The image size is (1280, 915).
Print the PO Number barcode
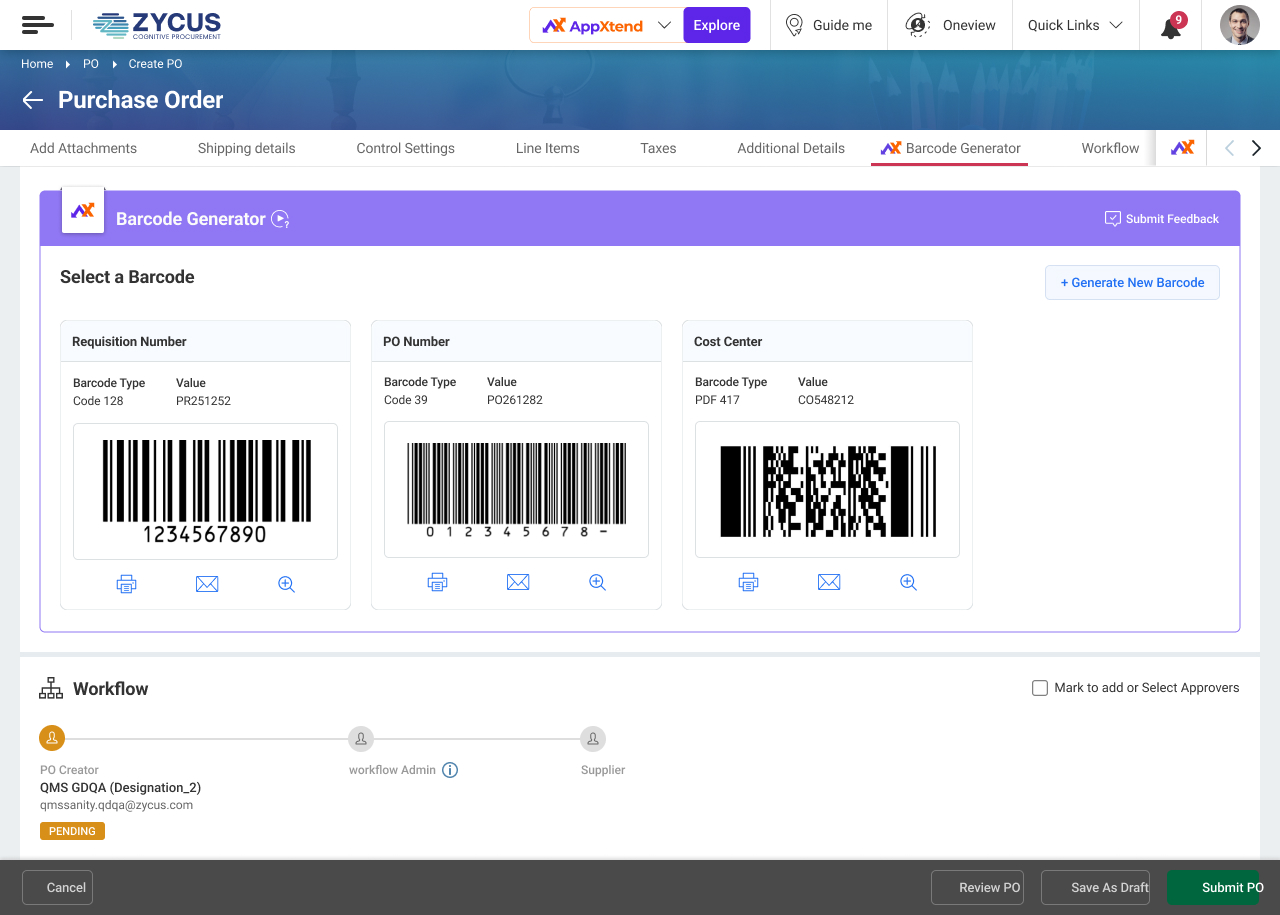(438, 582)
